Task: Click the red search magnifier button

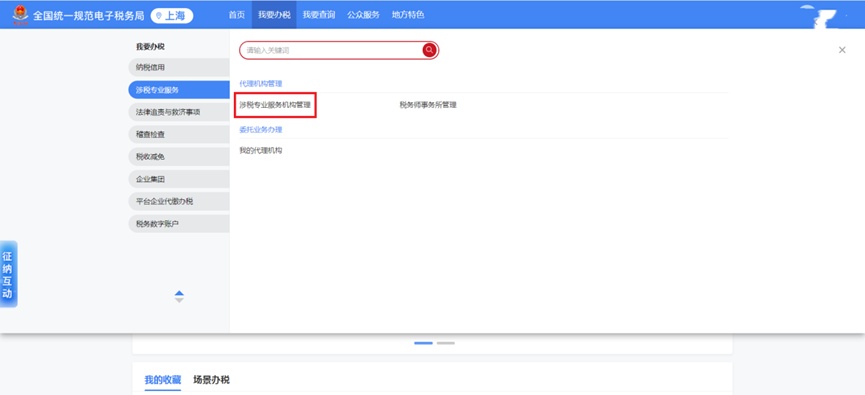Action: tap(430, 50)
